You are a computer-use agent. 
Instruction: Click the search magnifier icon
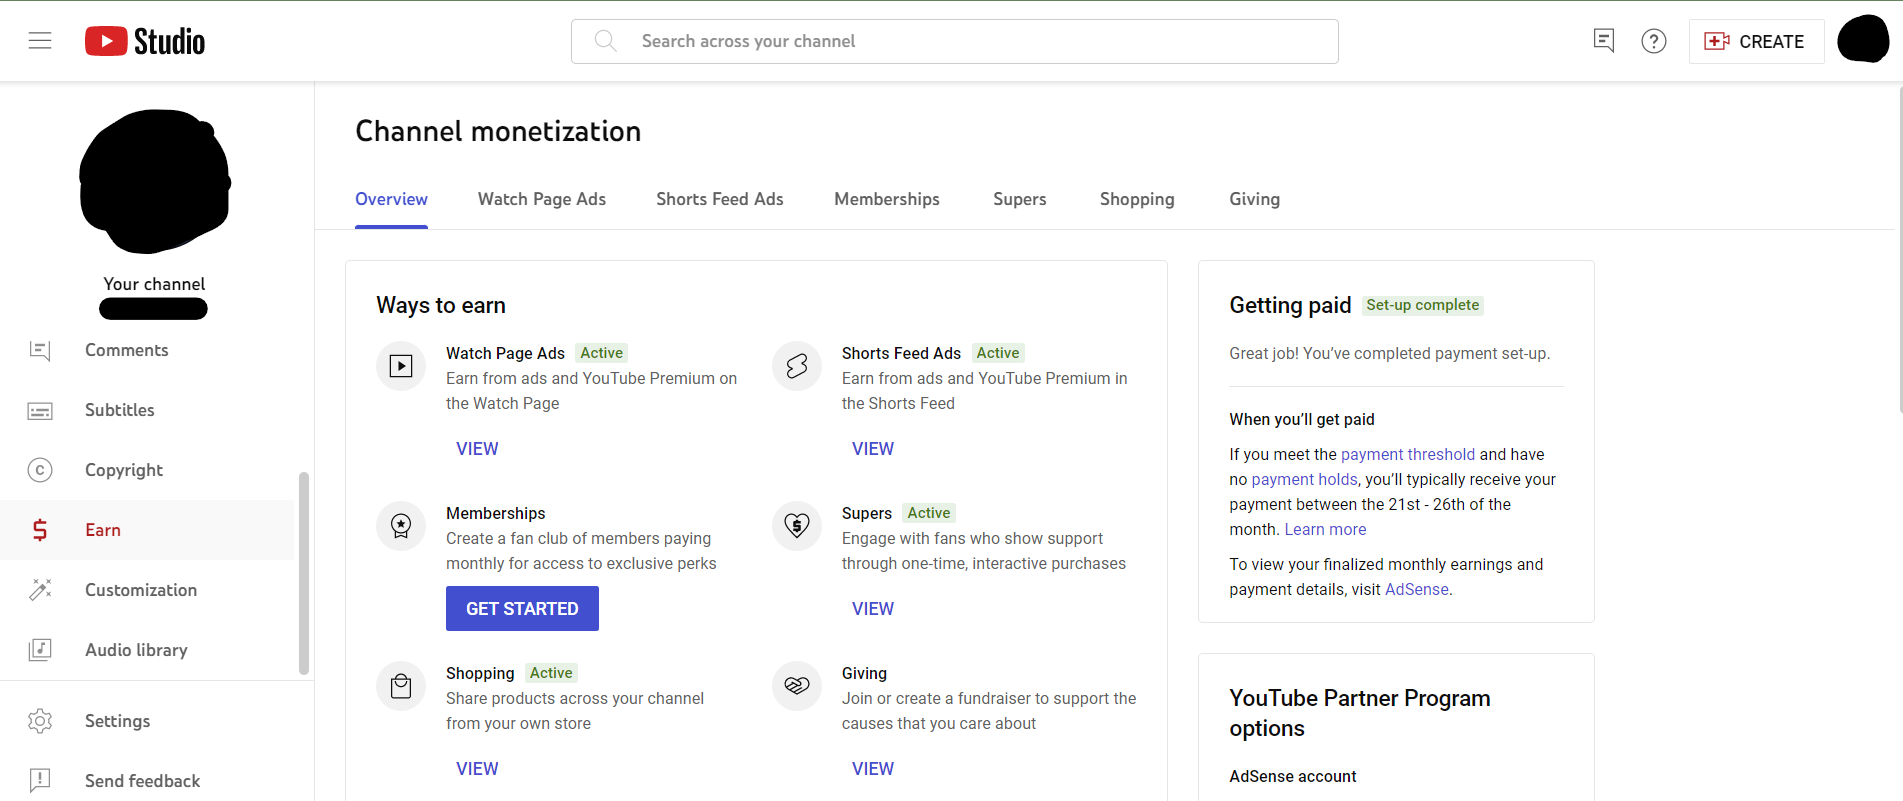pyautogui.click(x=605, y=41)
